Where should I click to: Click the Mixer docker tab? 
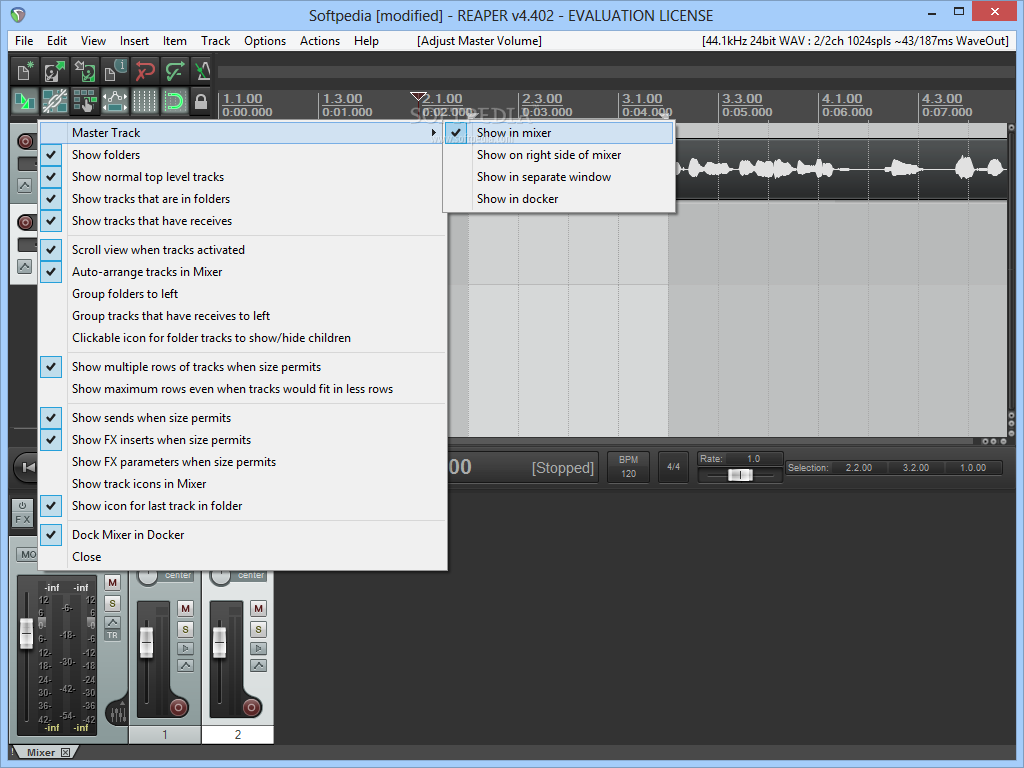click(40, 753)
